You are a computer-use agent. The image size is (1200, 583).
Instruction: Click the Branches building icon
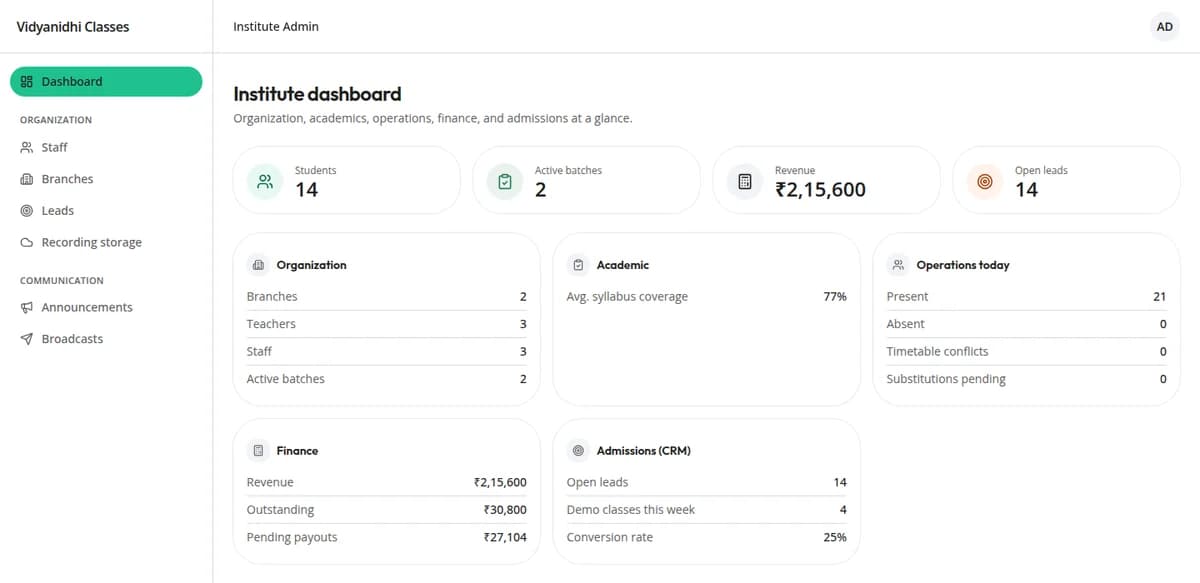pos(27,179)
